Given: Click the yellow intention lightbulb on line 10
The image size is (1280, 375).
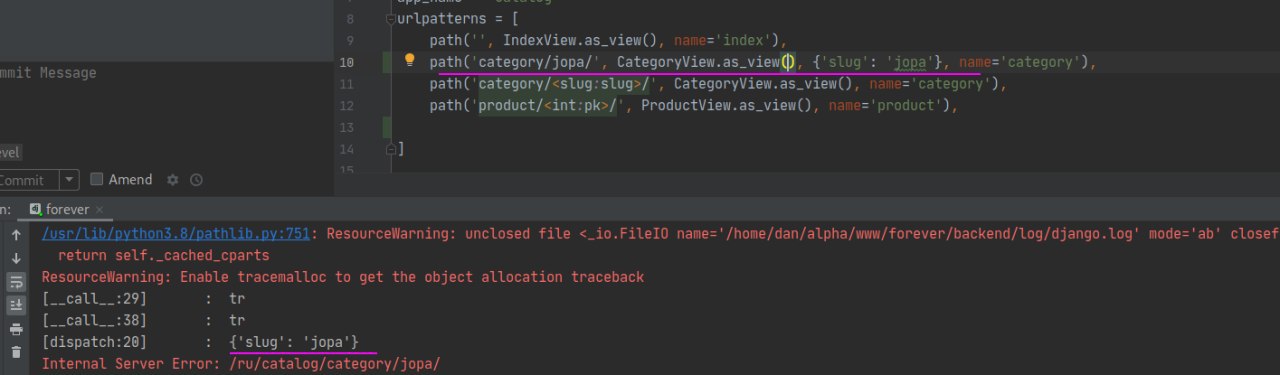Looking at the screenshot, I should tap(409, 61).
